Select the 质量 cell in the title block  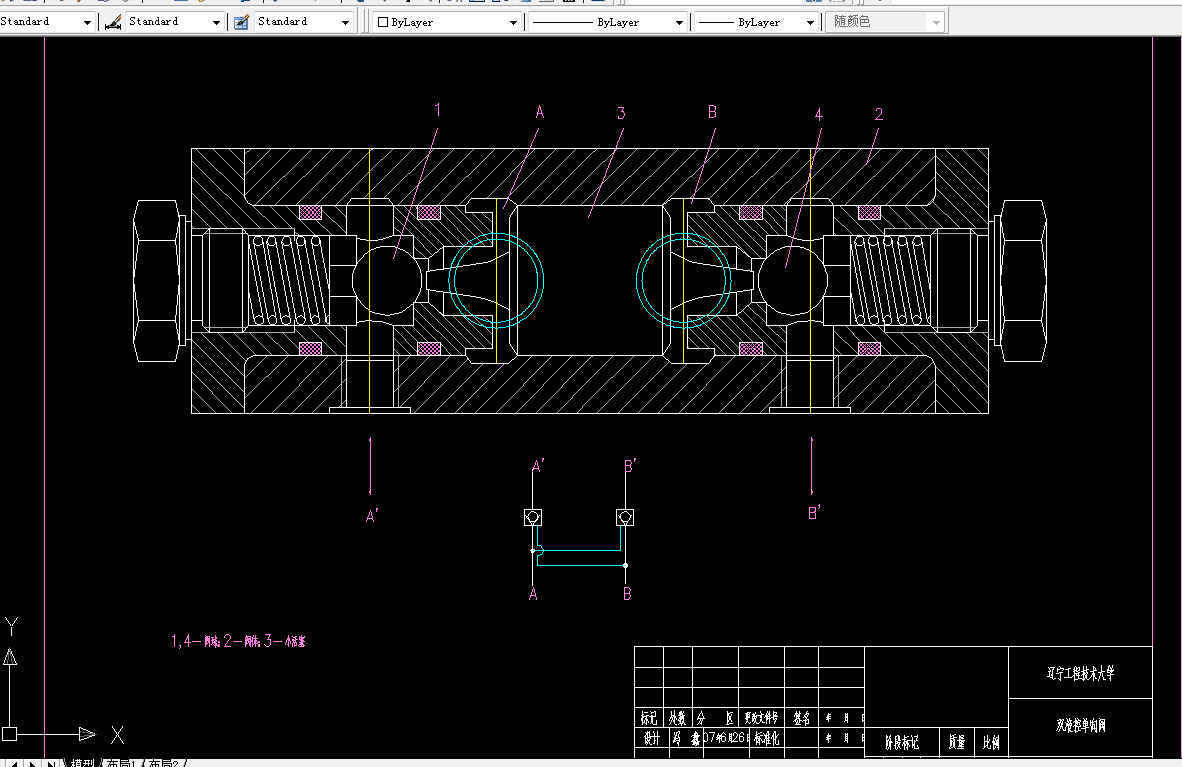[957, 743]
